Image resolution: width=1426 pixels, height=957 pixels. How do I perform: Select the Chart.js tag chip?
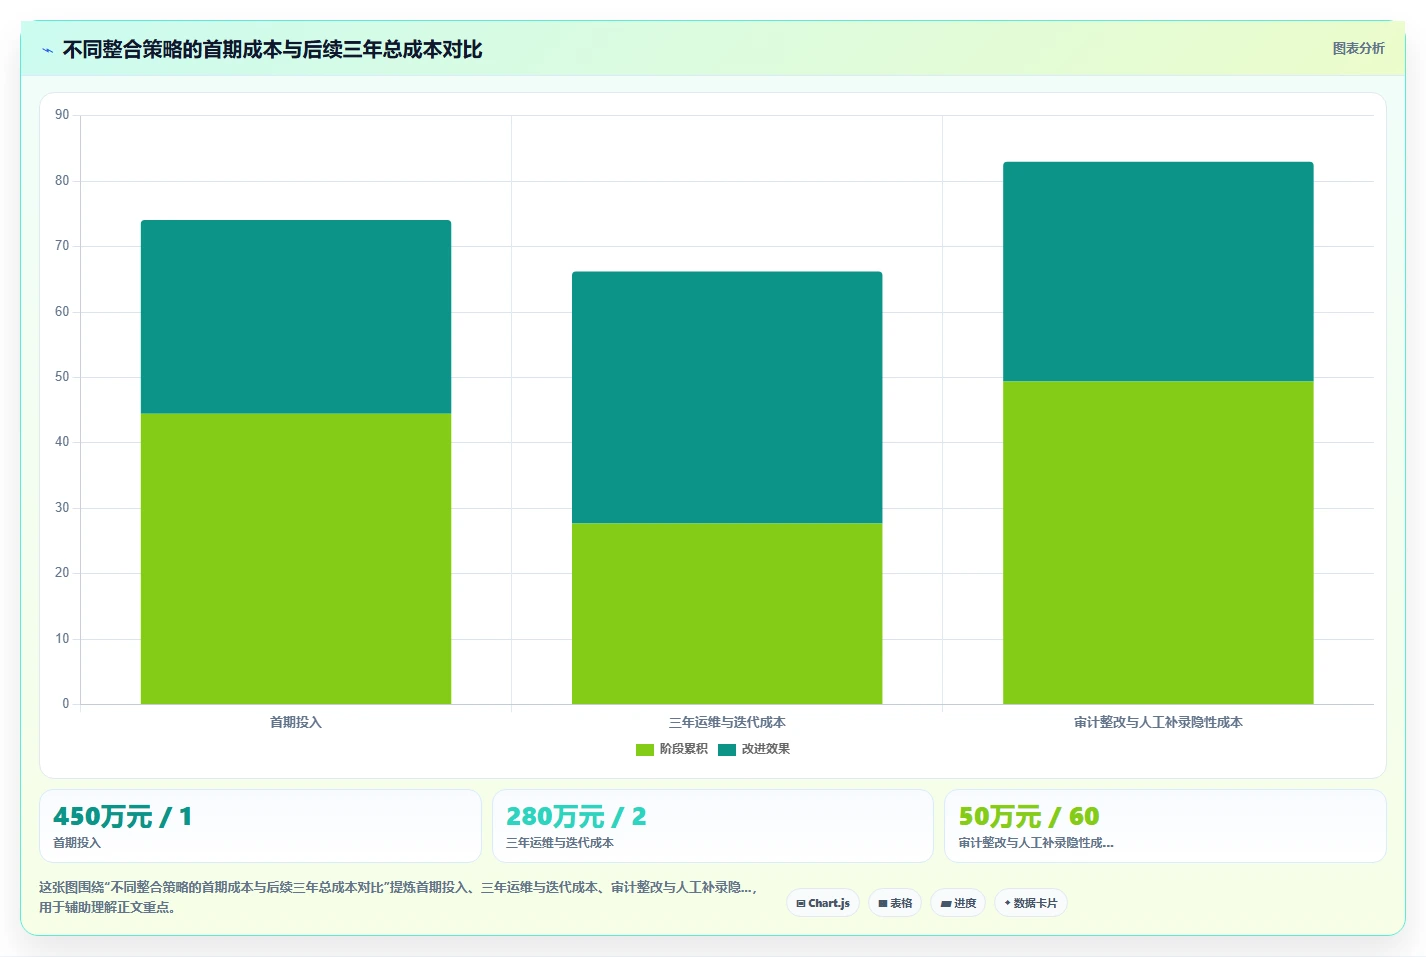tap(823, 903)
